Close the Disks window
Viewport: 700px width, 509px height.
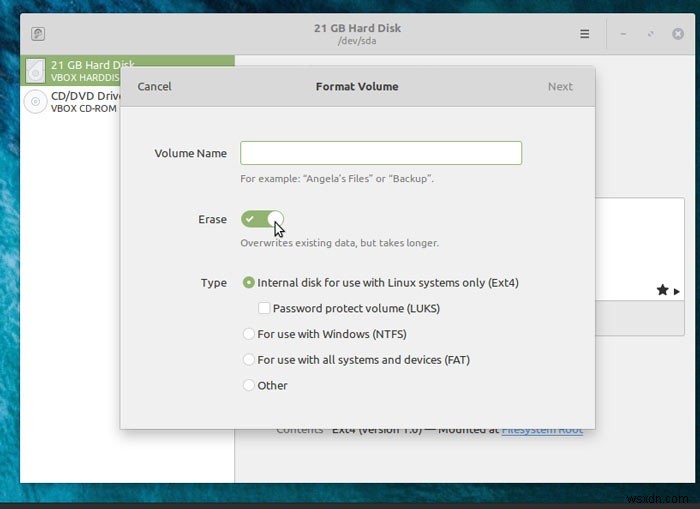click(x=678, y=34)
